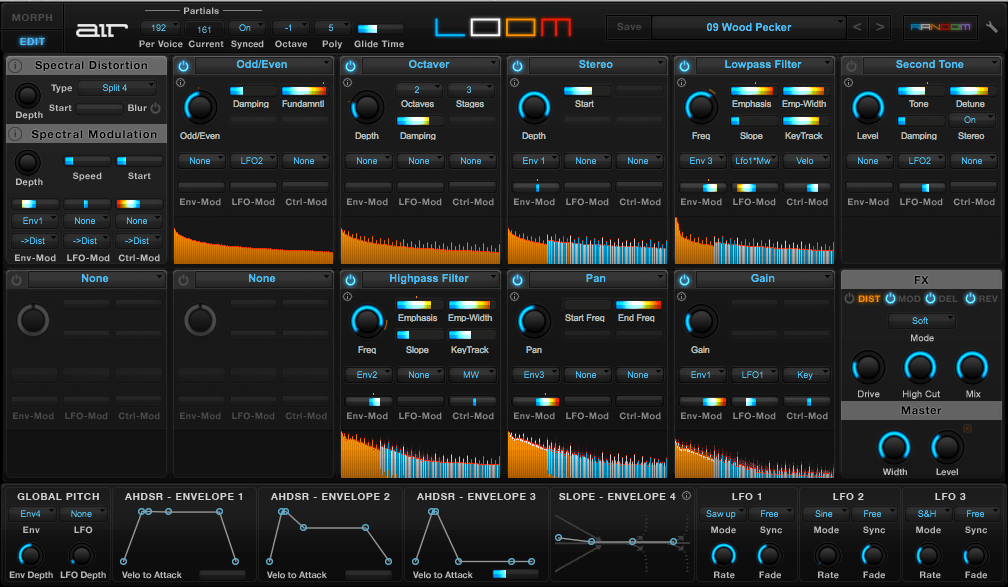Go to next preset with right arrow
The image size is (1008, 587).
(x=880, y=27)
